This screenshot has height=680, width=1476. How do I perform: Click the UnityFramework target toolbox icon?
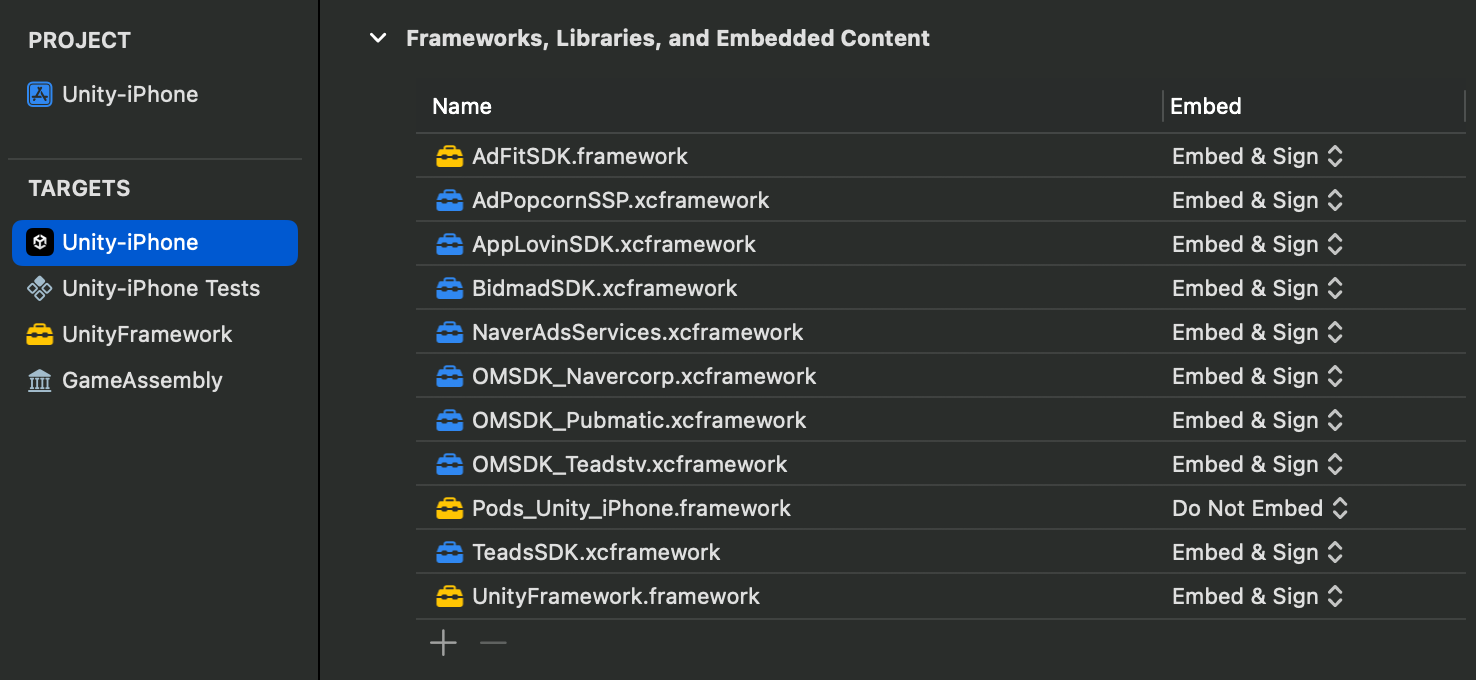[x=40, y=335]
